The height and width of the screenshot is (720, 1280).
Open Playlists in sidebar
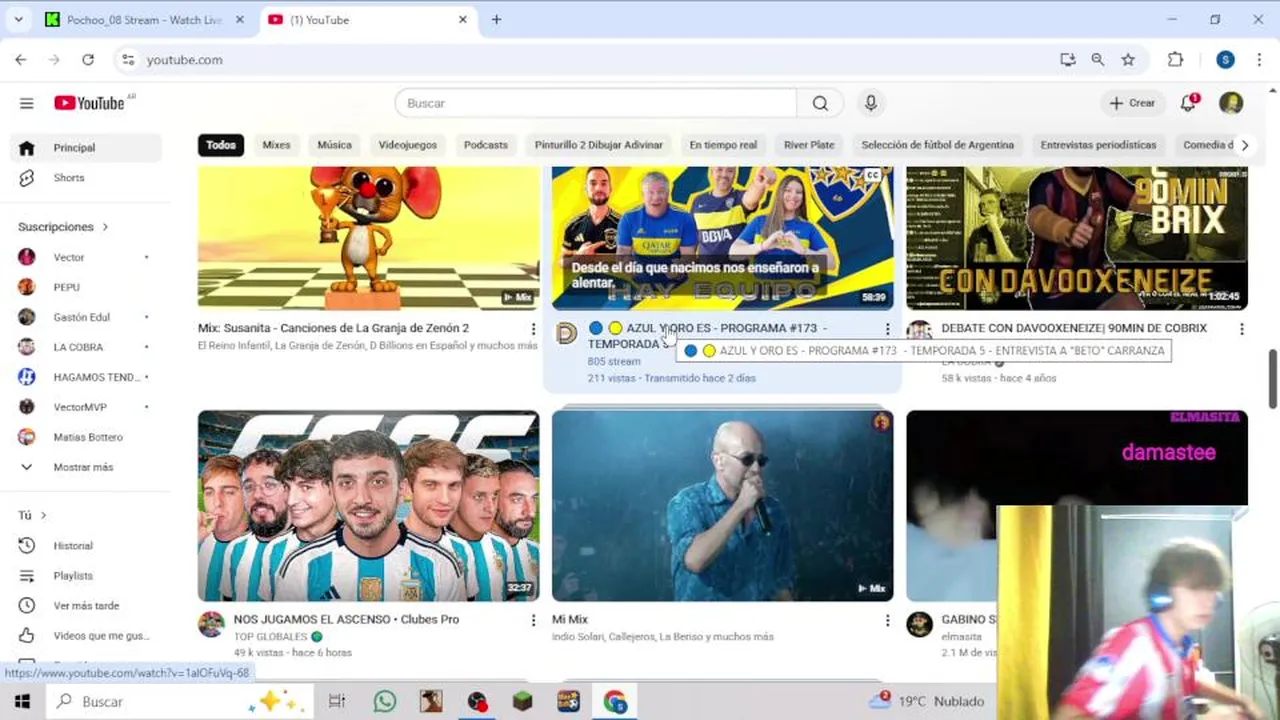coord(87,576)
